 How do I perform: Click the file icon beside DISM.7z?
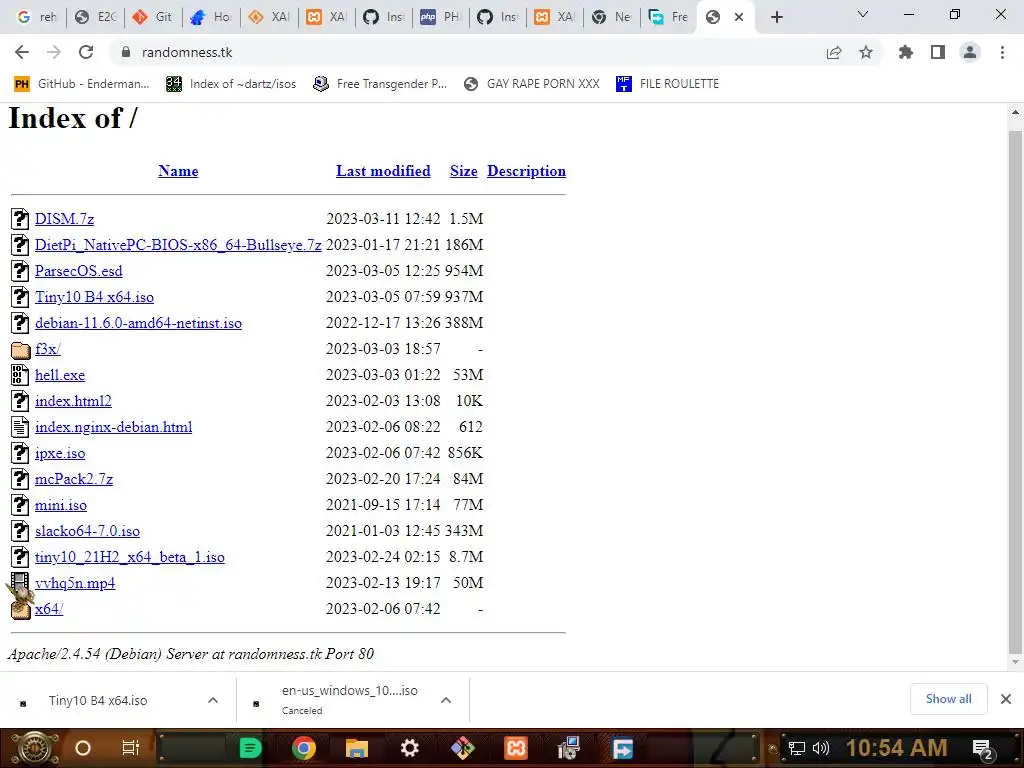coord(20,219)
